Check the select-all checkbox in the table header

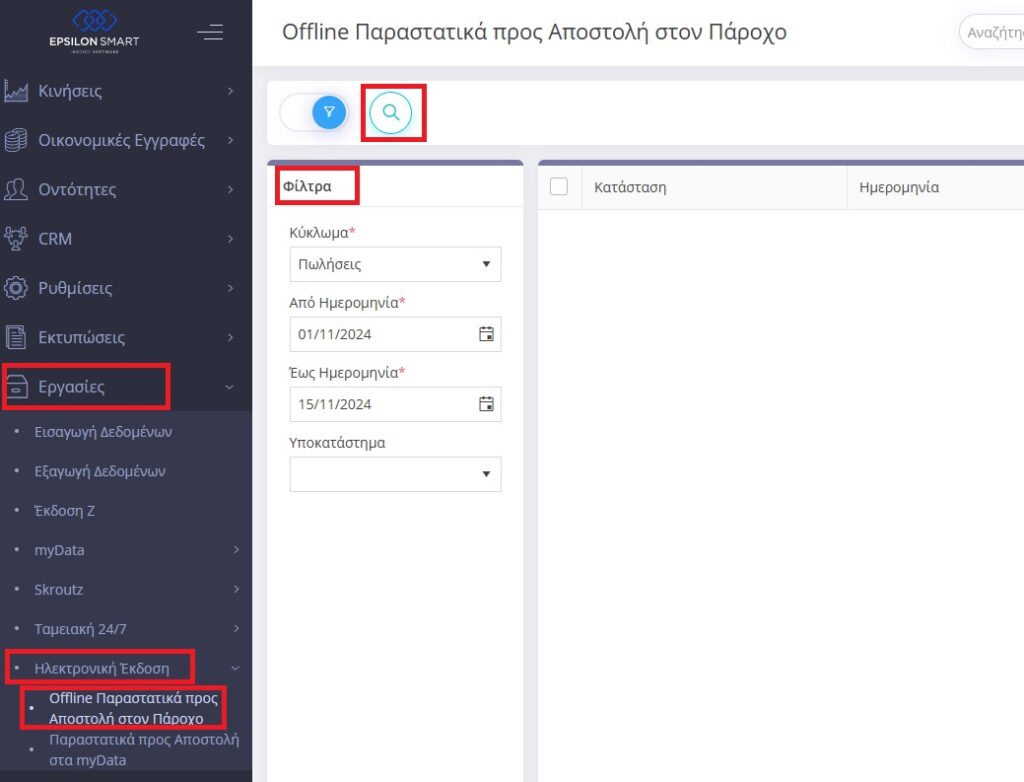pyautogui.click(x=559, y=186)
